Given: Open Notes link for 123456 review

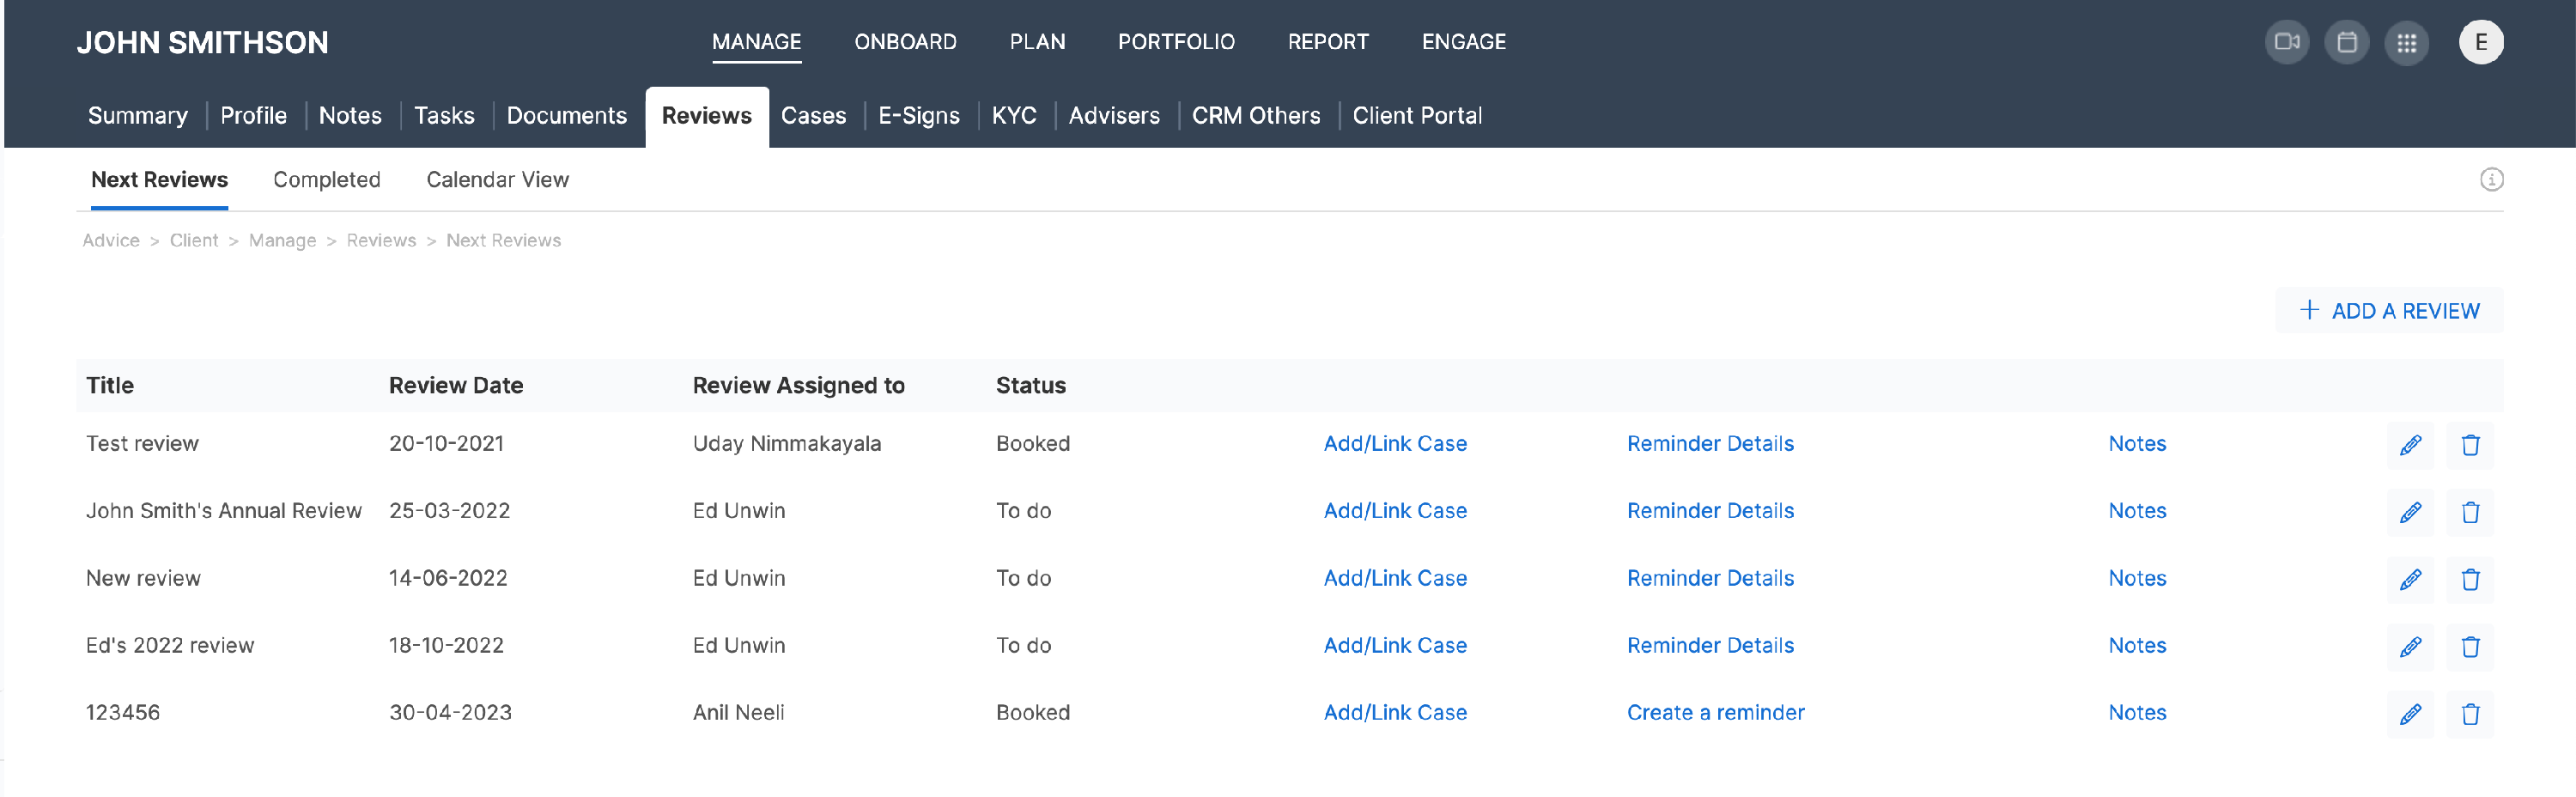Looking at the screenshot, I should click(x=2136, y=713).
